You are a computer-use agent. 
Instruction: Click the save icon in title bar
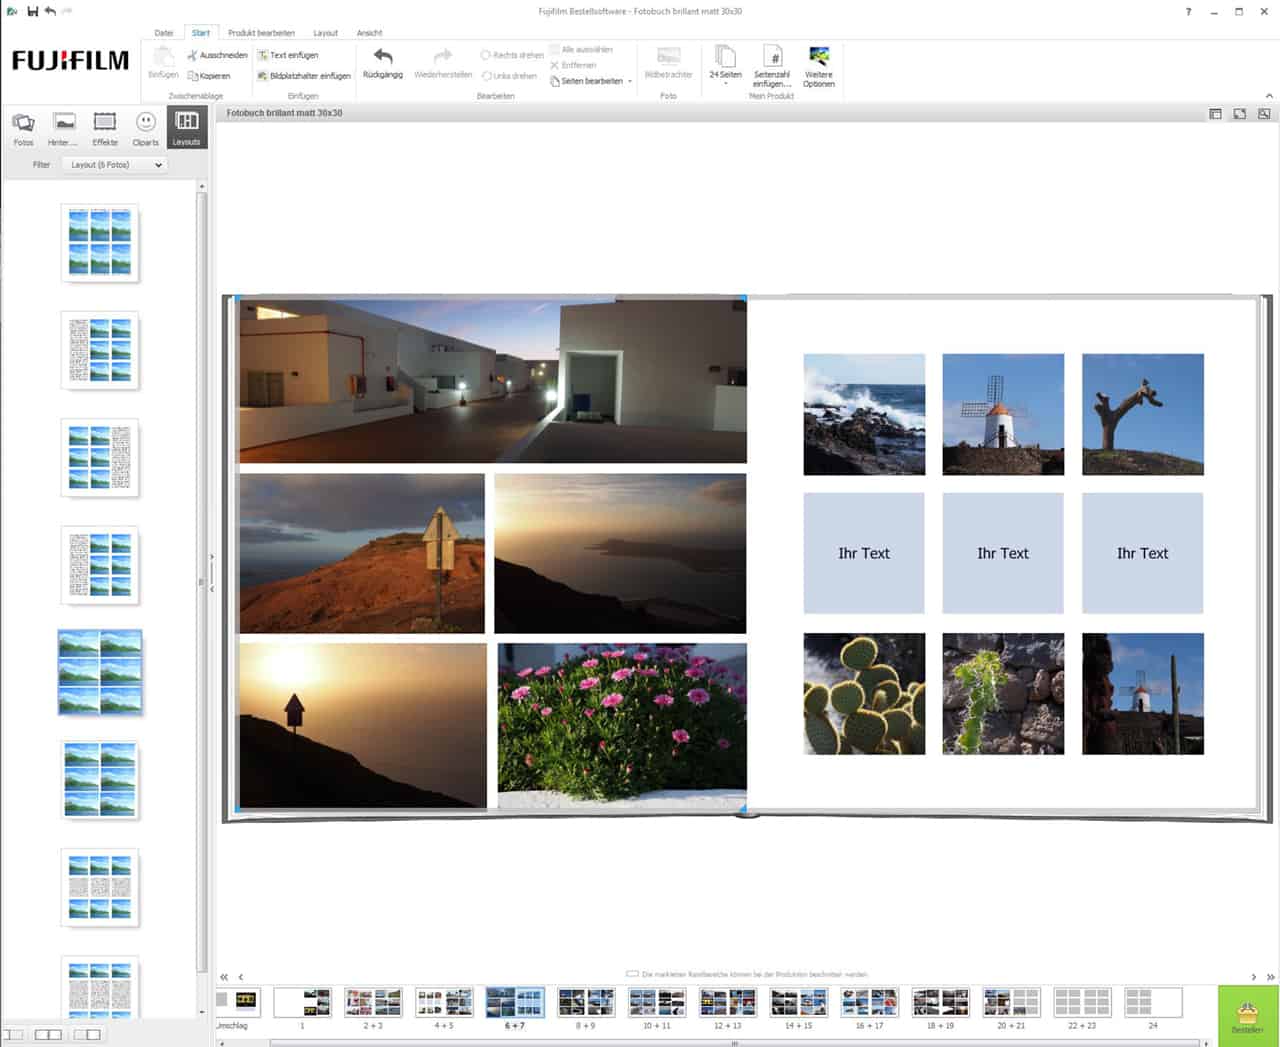click(33, 11)
